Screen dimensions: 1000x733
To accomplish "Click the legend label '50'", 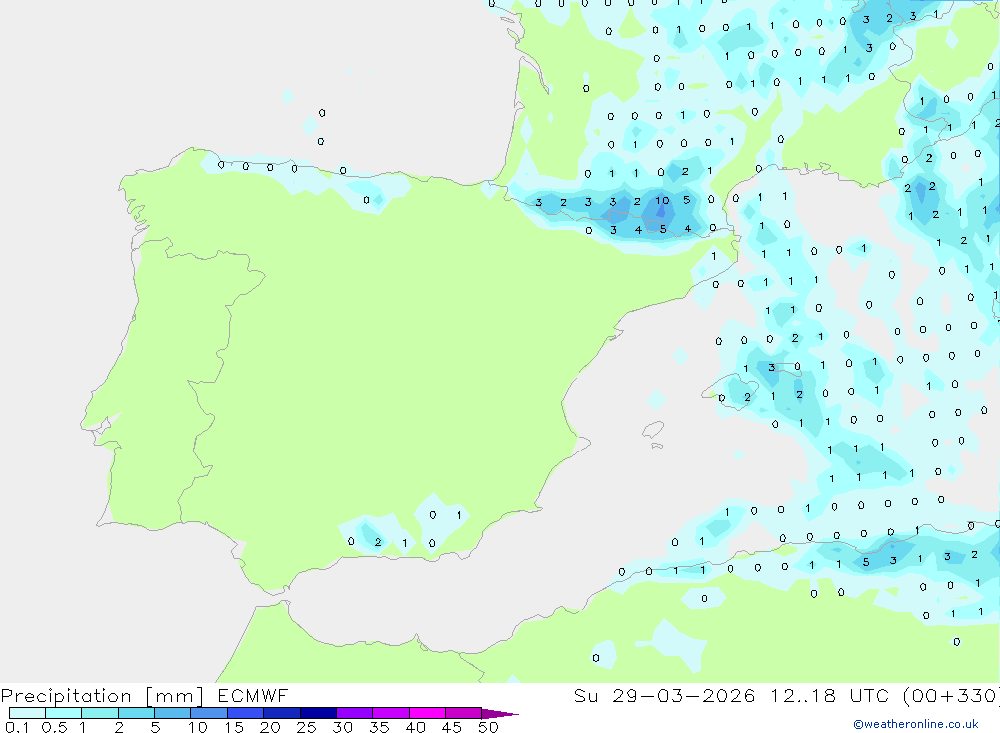I will tap(489, 727).
